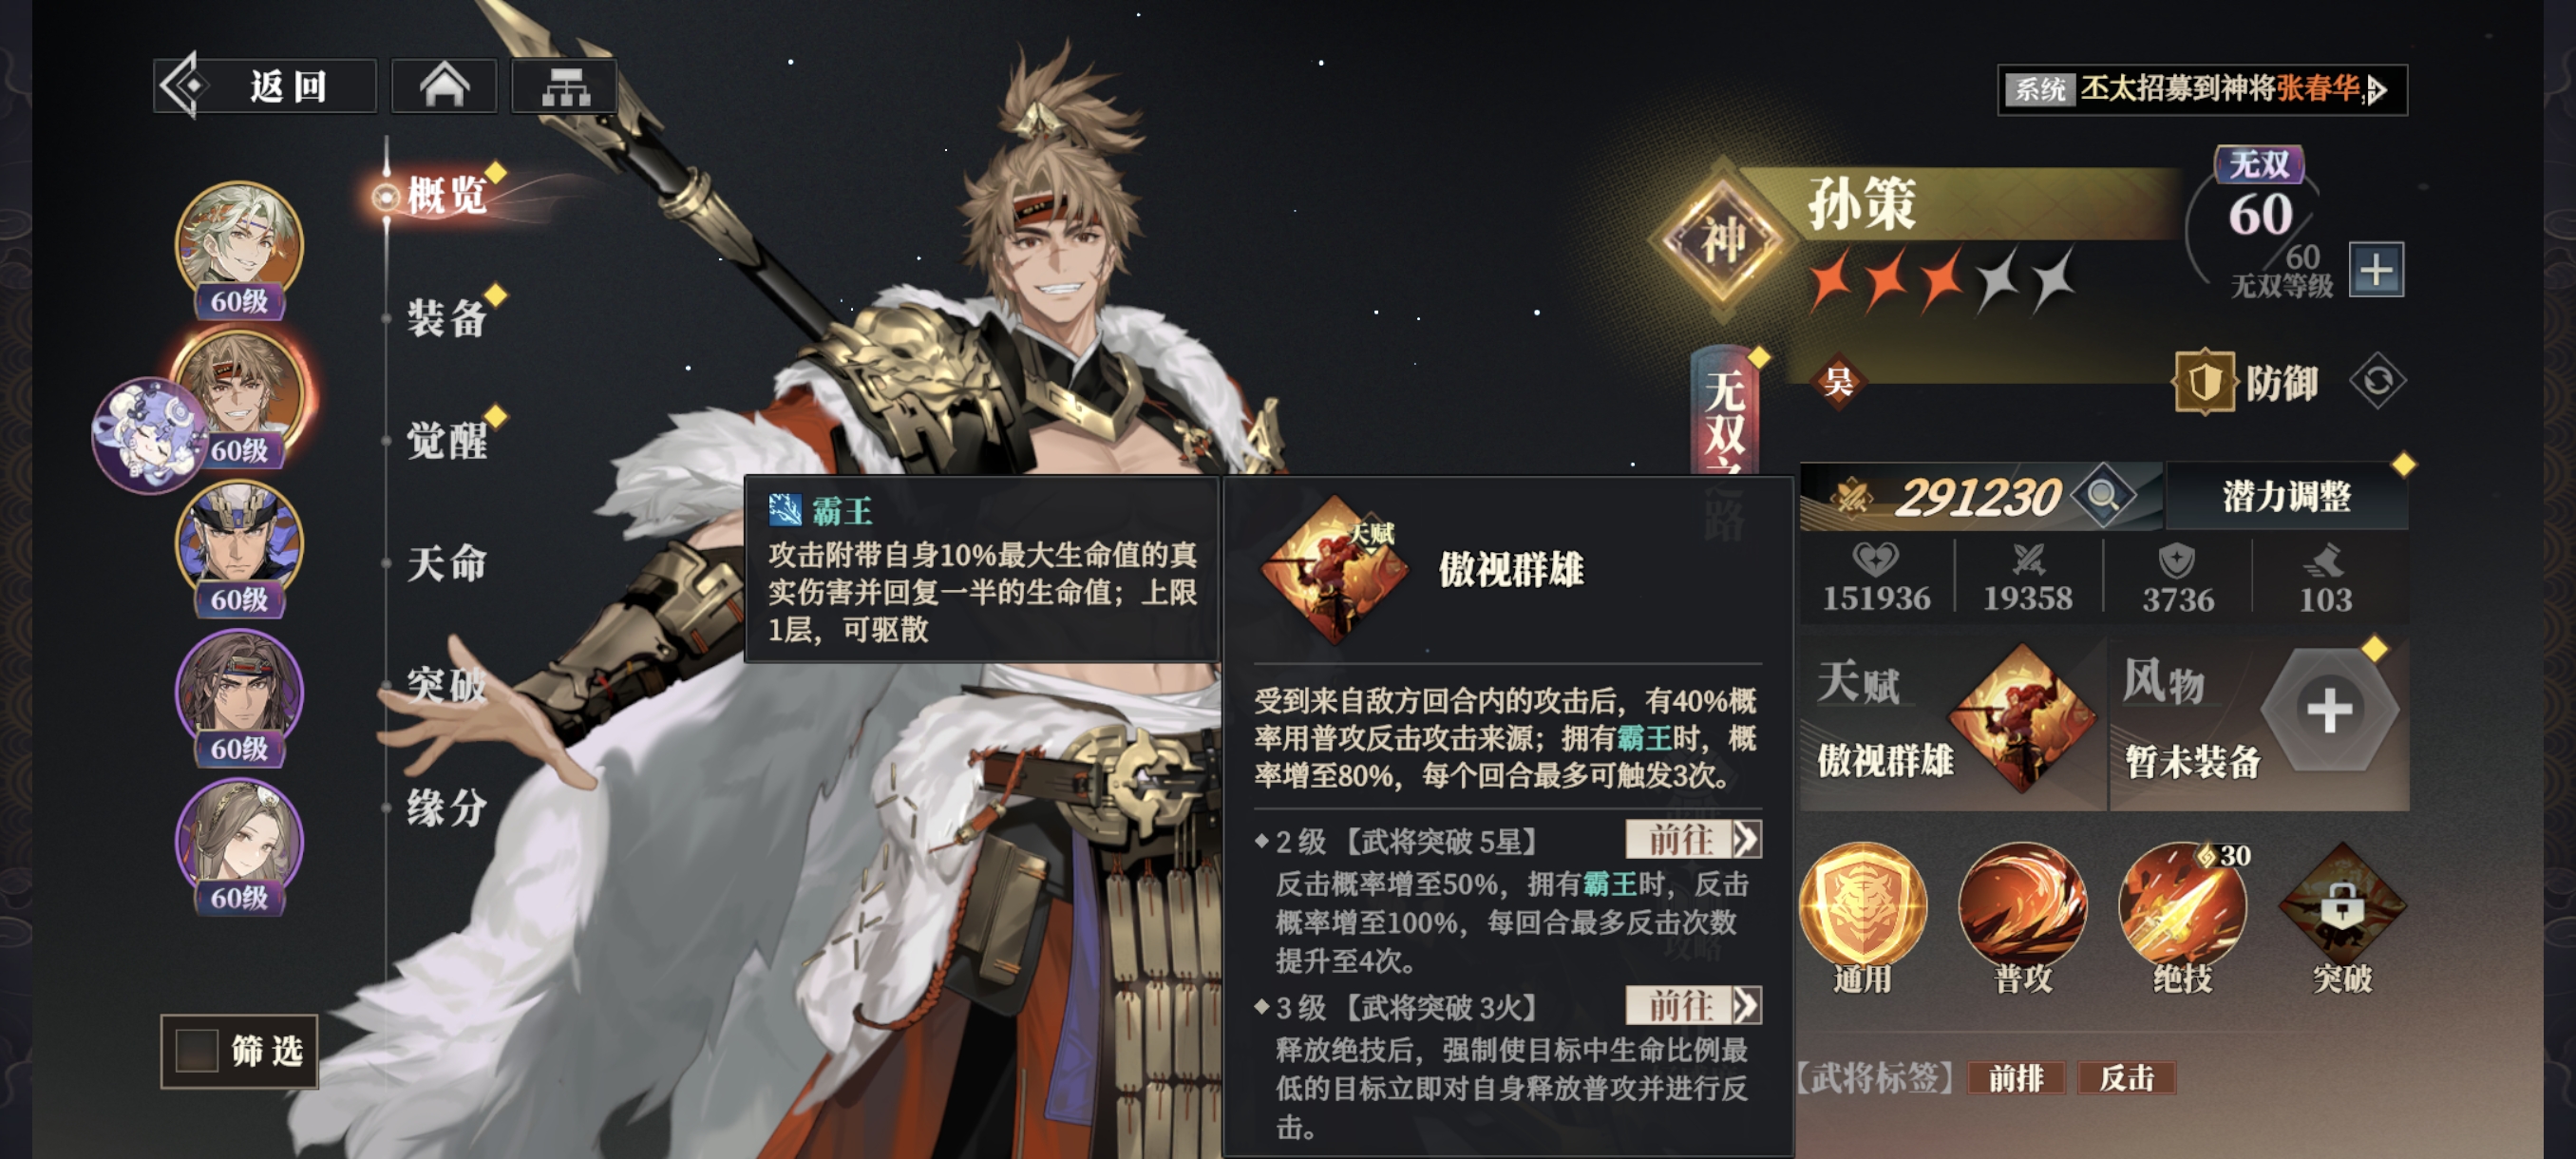Open the hierarchy tree icon
2576x1159 pixels.
pyautogui.click(x=565, y=86)
